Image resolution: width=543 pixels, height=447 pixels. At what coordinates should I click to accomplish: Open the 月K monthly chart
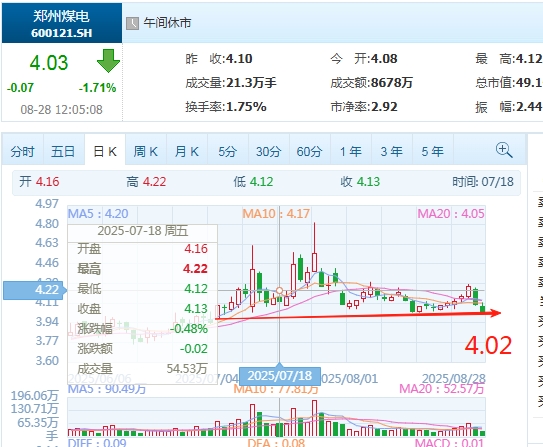click(187, 152)
